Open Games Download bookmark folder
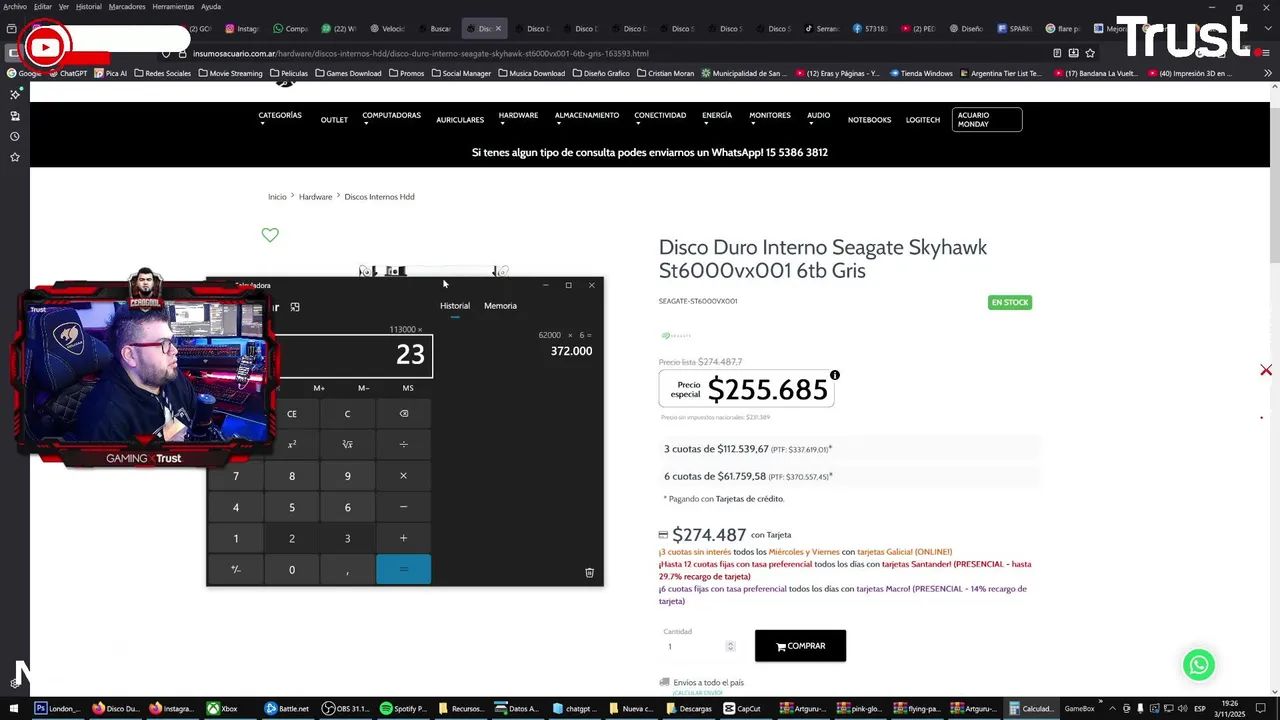Screen dimensions: 1280x720 [348, 73]
